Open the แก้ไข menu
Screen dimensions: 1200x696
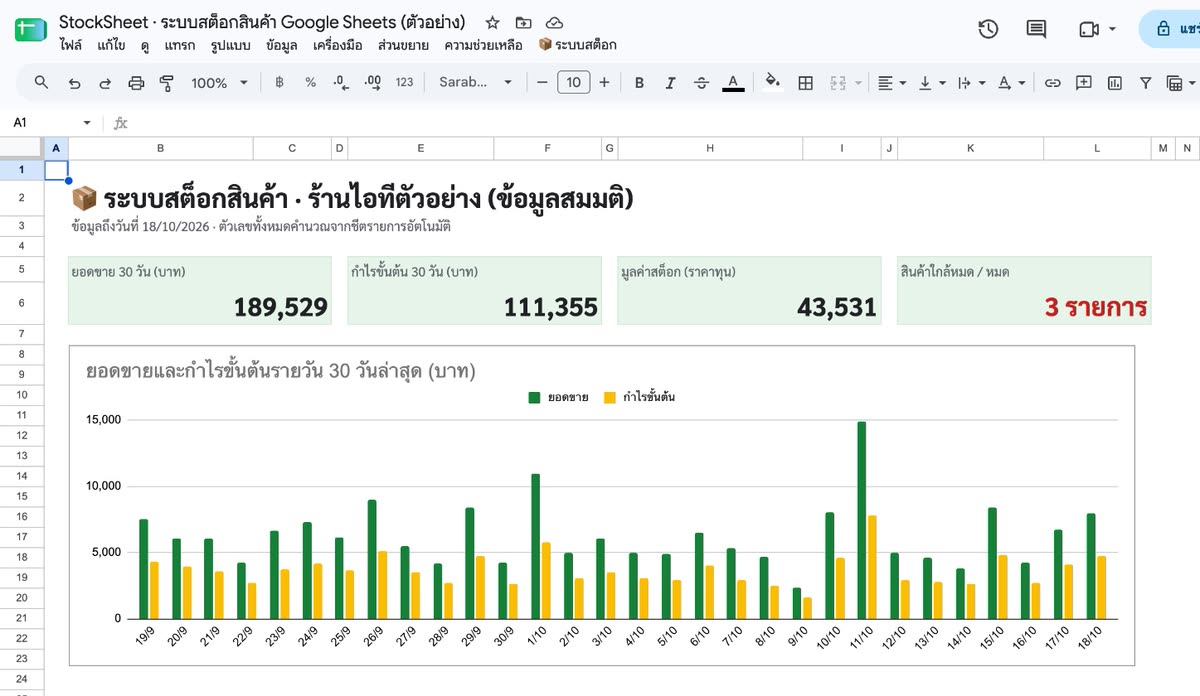point(112,45)
